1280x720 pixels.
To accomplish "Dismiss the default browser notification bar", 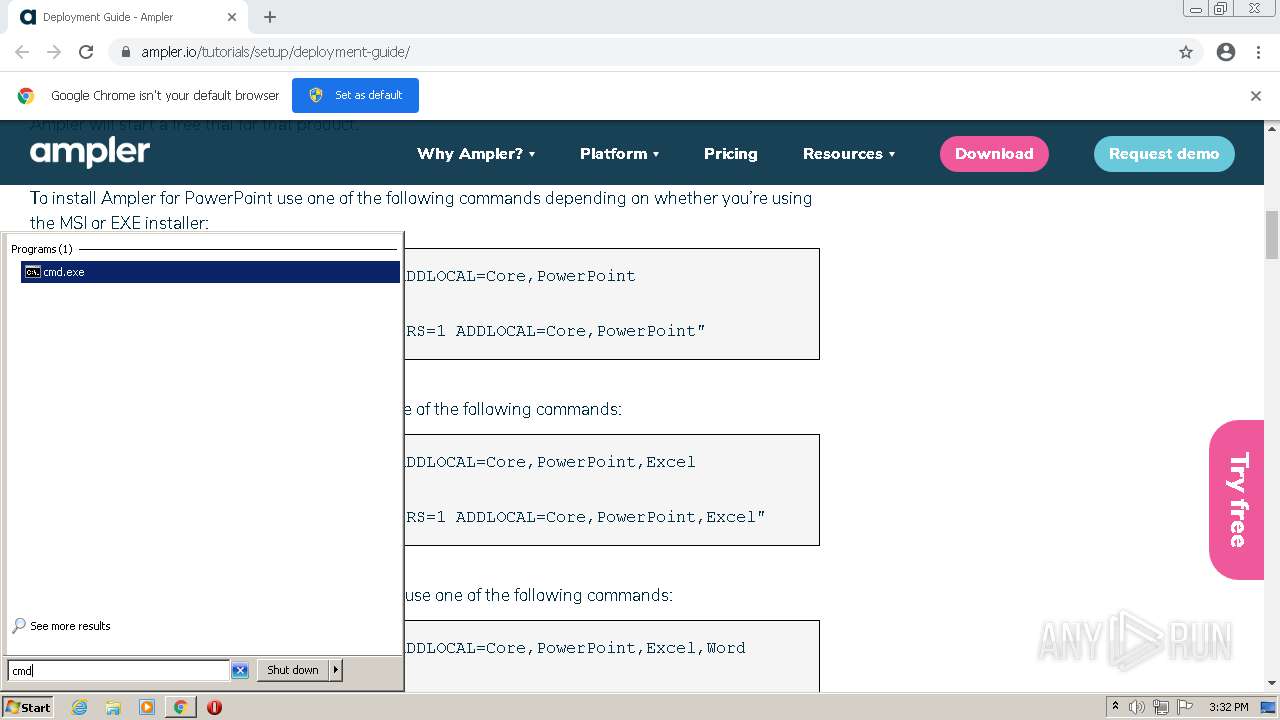I will (1256, 96).
